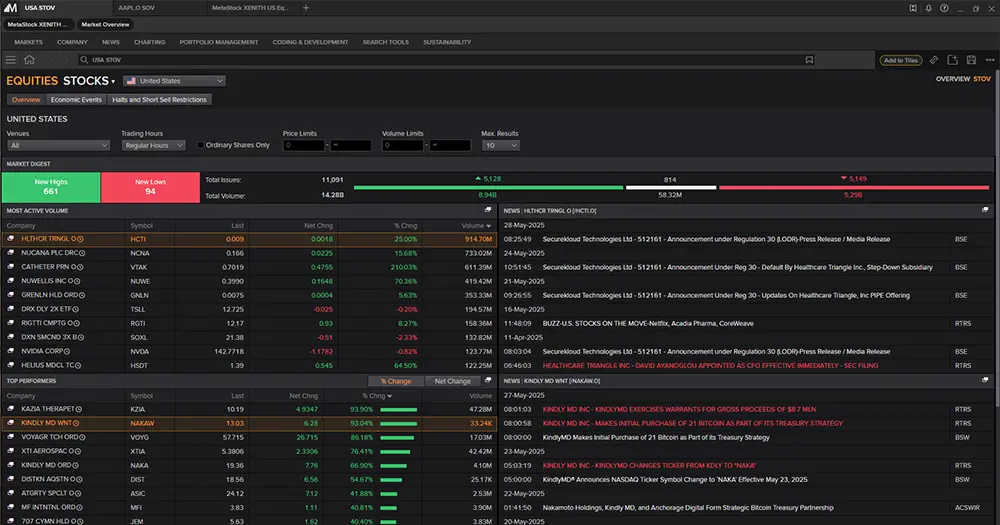The height and width of the screenshot is (525, 1000).
Task: Pop out the Most Active Volume panel
Action: [488, 210]
